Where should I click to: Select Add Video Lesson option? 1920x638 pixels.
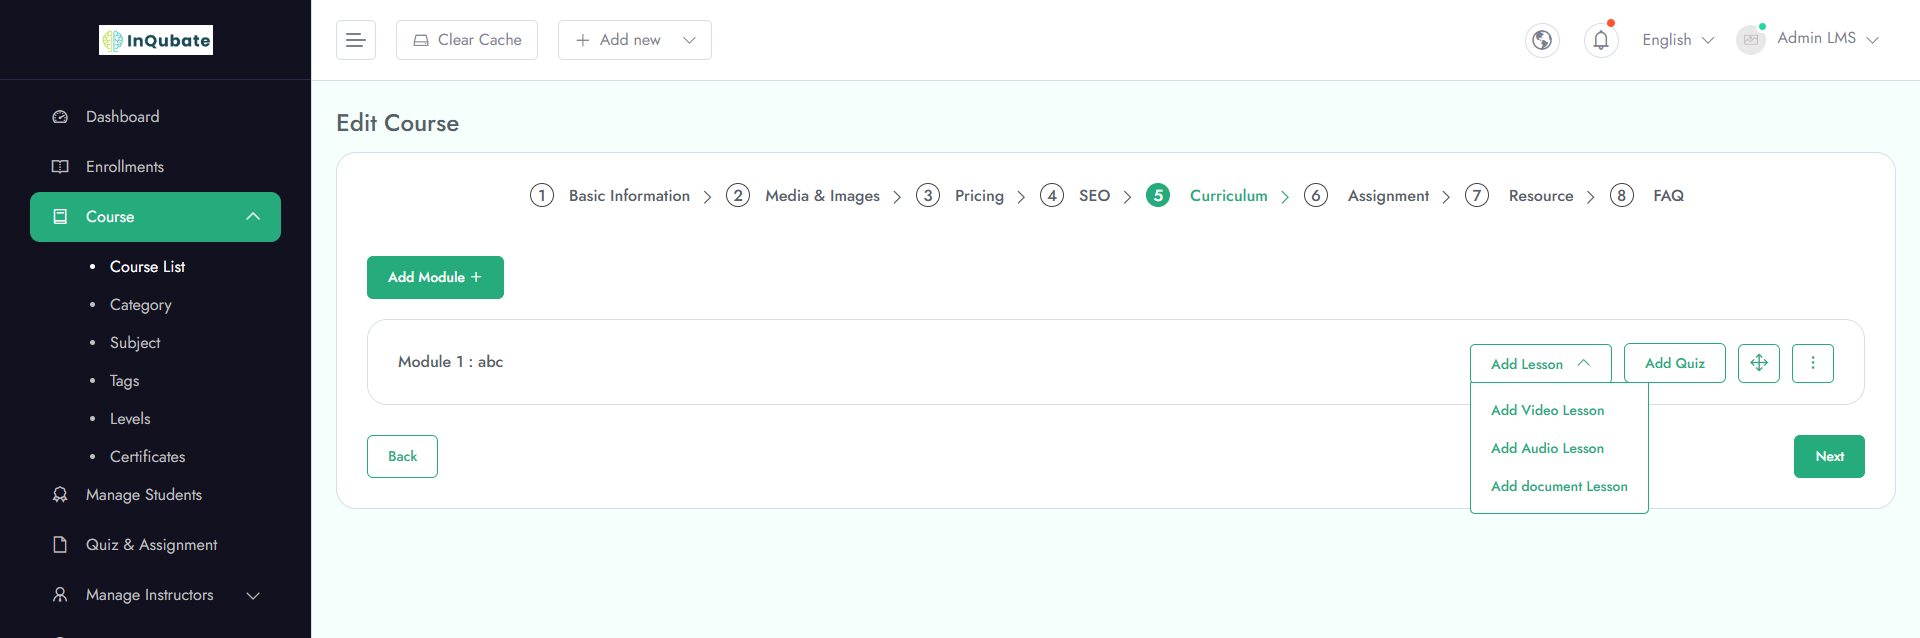coord(1547,410)
